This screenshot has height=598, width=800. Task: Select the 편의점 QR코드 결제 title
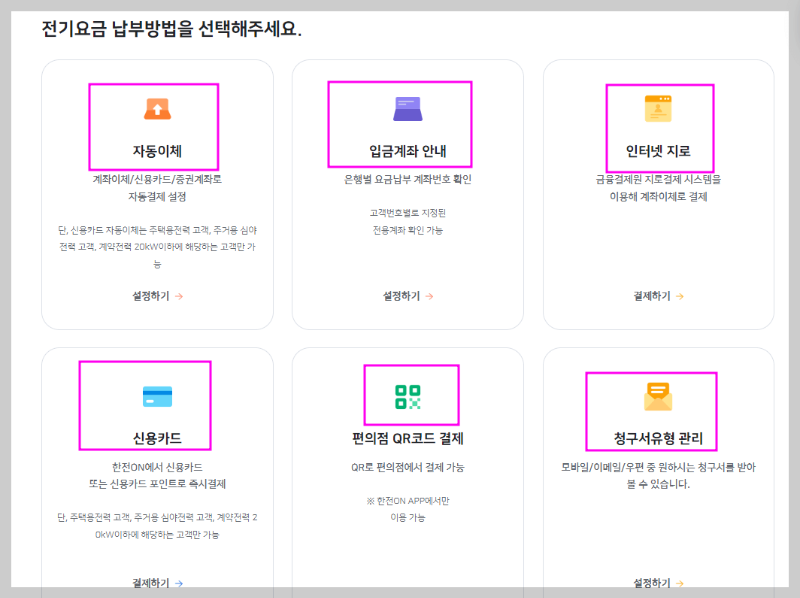click(x=408, y=438)
